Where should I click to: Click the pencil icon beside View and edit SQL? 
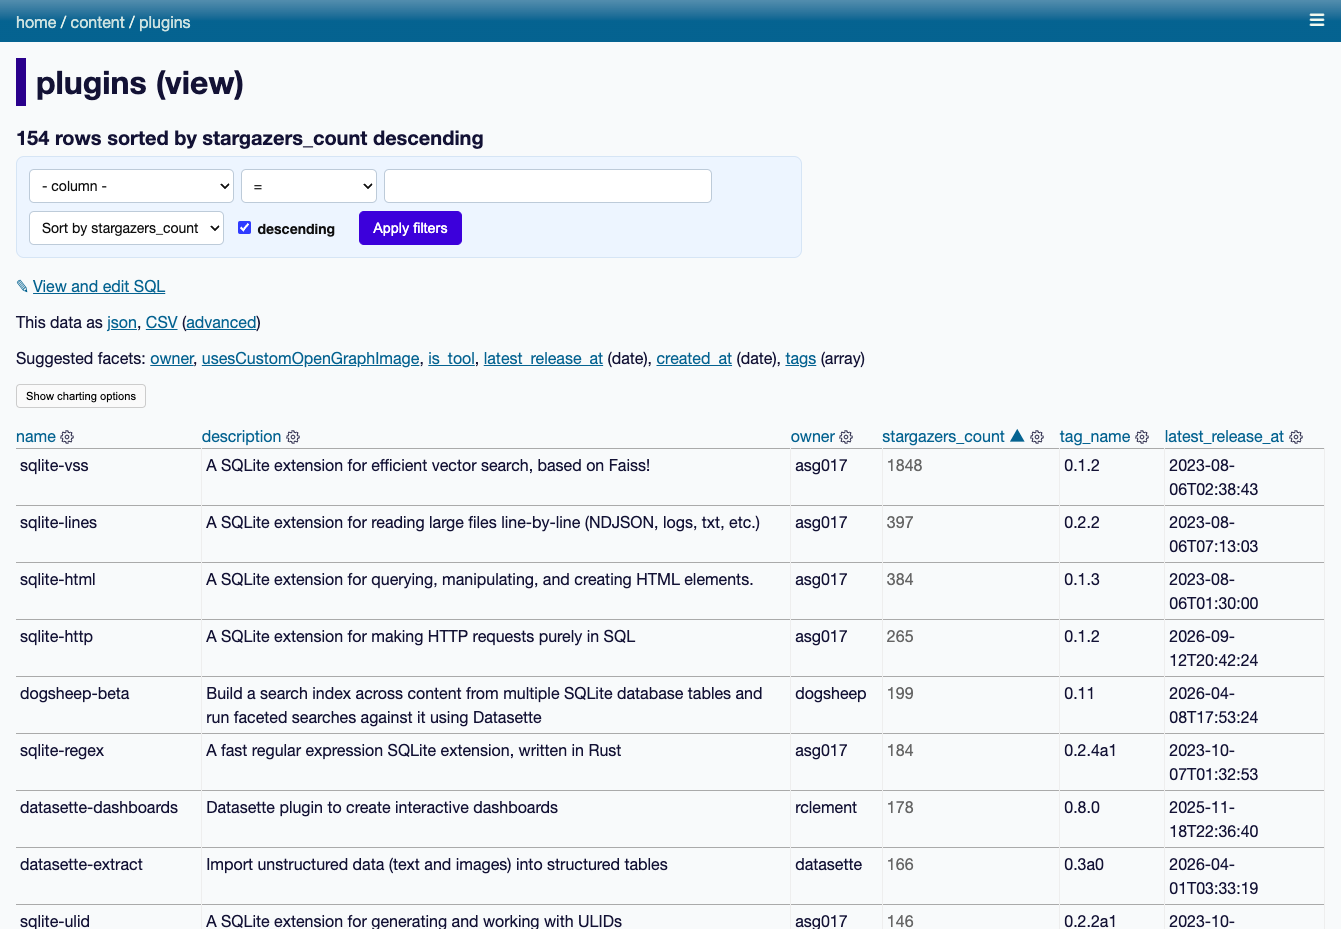click(22, 287)
